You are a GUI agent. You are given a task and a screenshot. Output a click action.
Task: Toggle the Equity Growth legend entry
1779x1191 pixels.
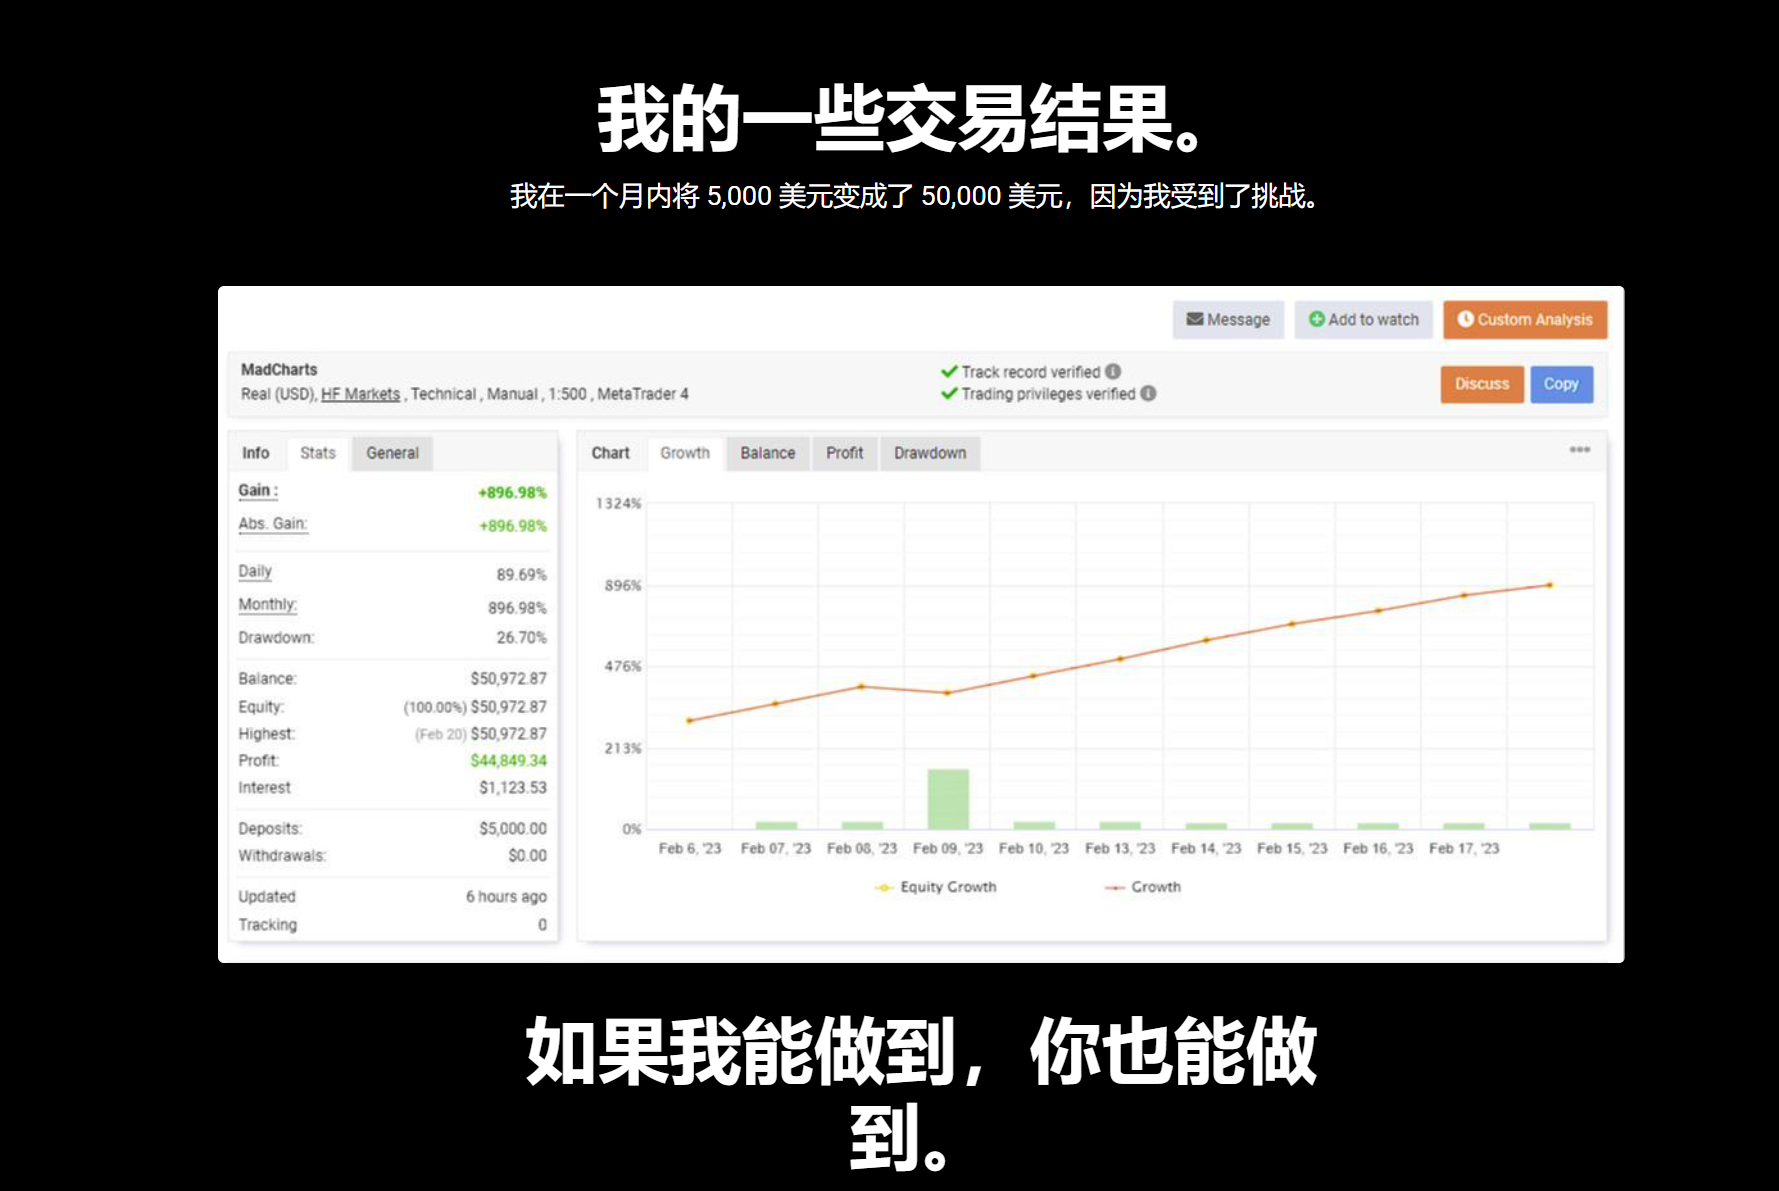pyautogui.click(x=936, y=886)
